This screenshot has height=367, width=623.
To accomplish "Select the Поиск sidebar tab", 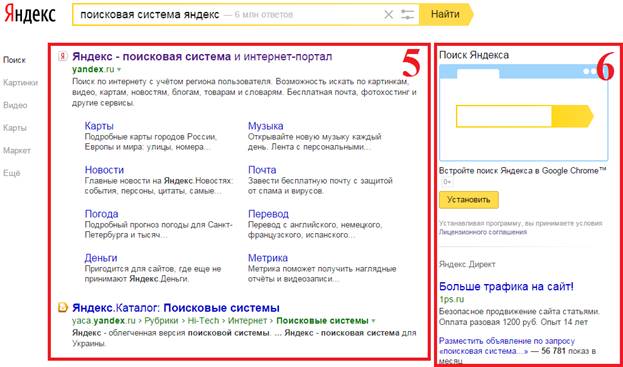I will (14, 60).
